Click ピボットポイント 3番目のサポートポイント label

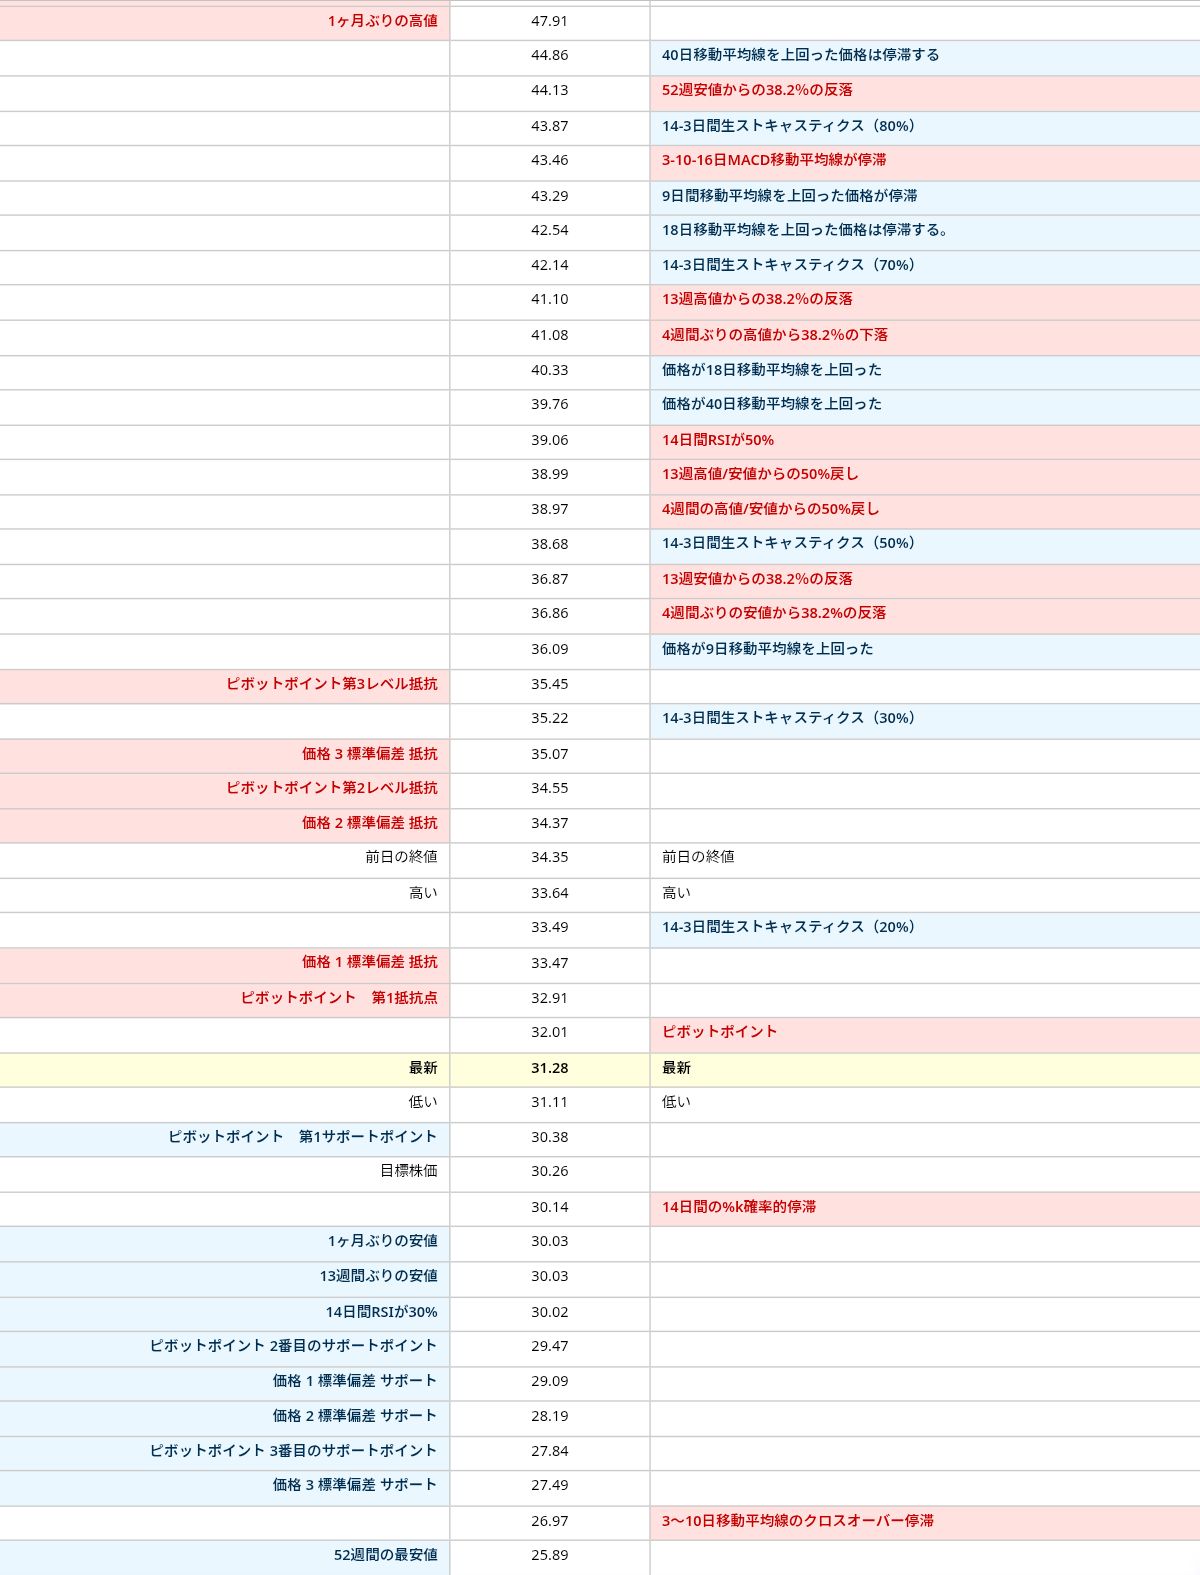click(x=294, y=1451)
